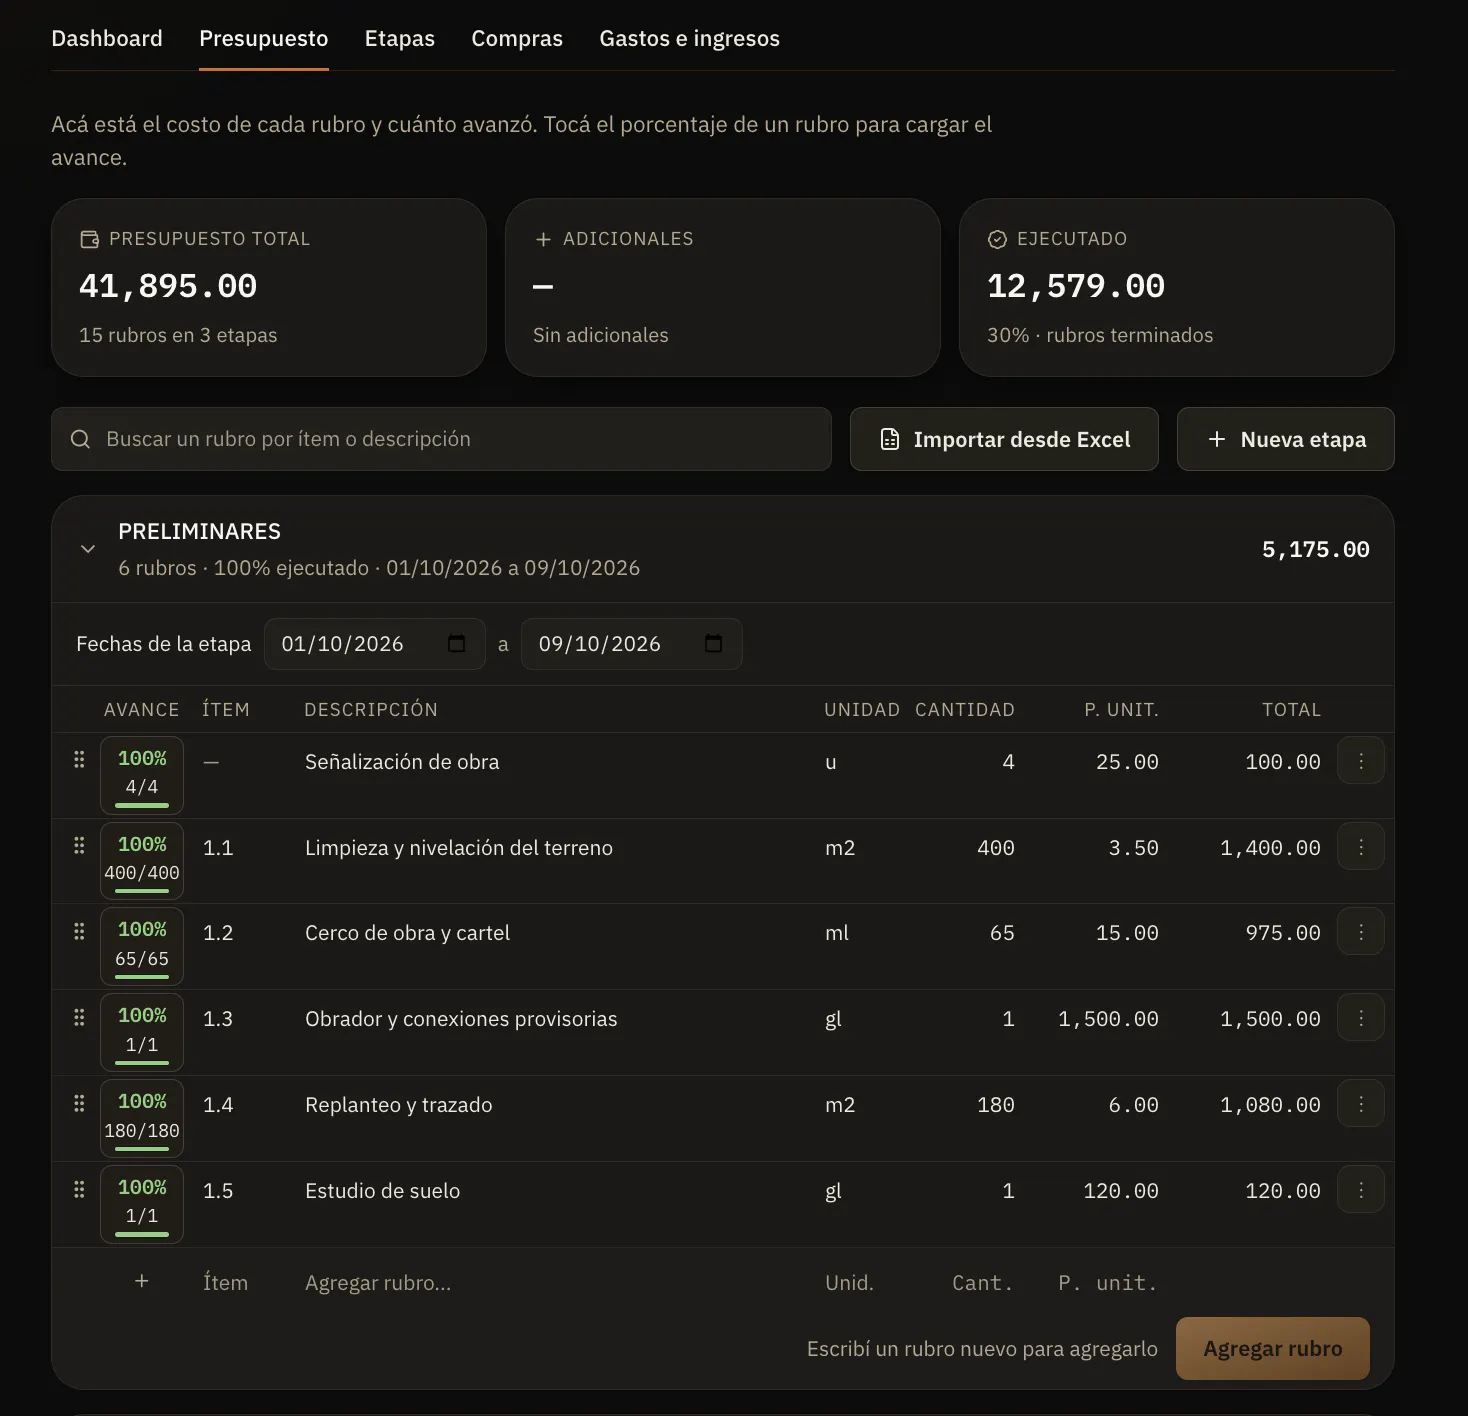Click drag handle of Obrador y conexiones row

(79, 1017)
